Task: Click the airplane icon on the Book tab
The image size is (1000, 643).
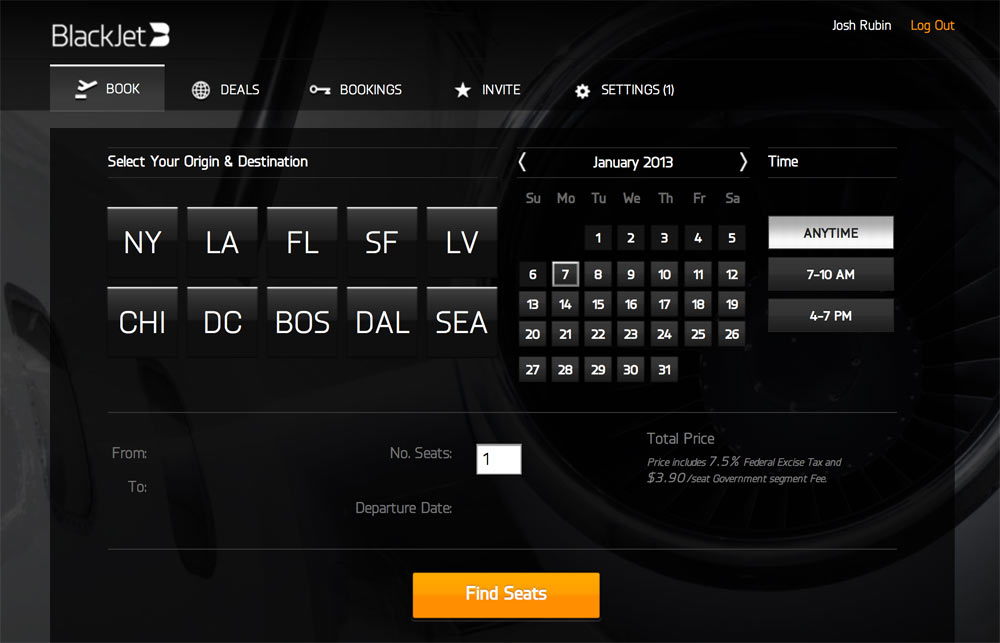Action: tap(87, 89)
